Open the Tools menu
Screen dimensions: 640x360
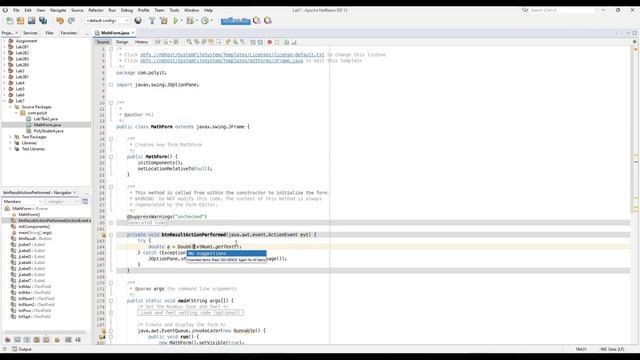point(174,10)
